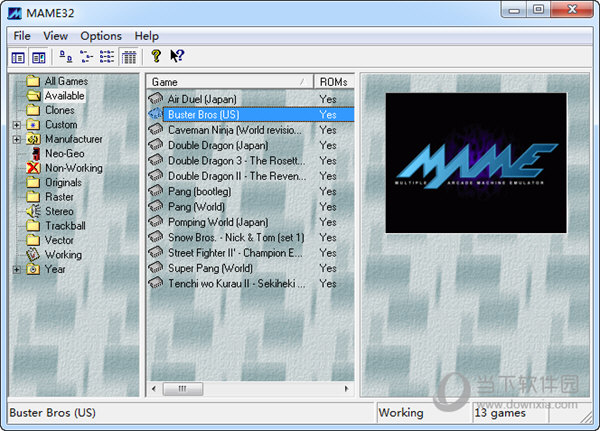This screenshot has width=600, height=431.
Task: Select the Non-Working folder
Action: 74,168
